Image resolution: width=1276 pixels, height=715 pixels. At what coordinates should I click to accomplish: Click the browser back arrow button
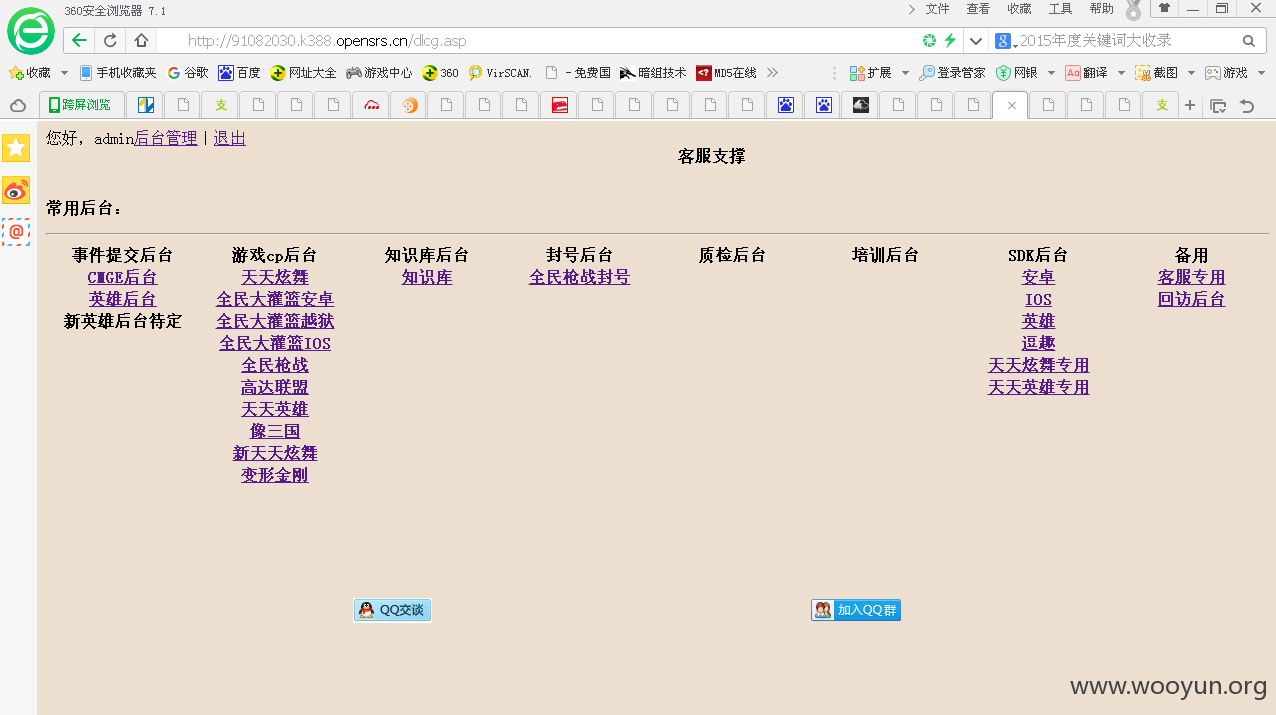coord(79,41)
